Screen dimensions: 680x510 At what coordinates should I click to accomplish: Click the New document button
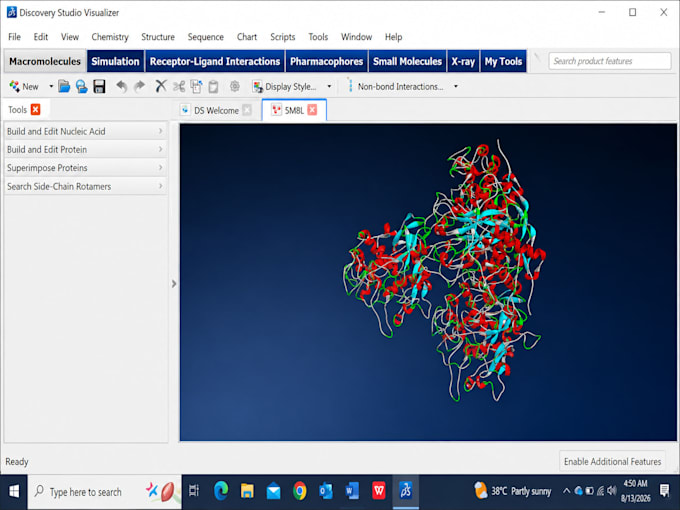(24, 87)
